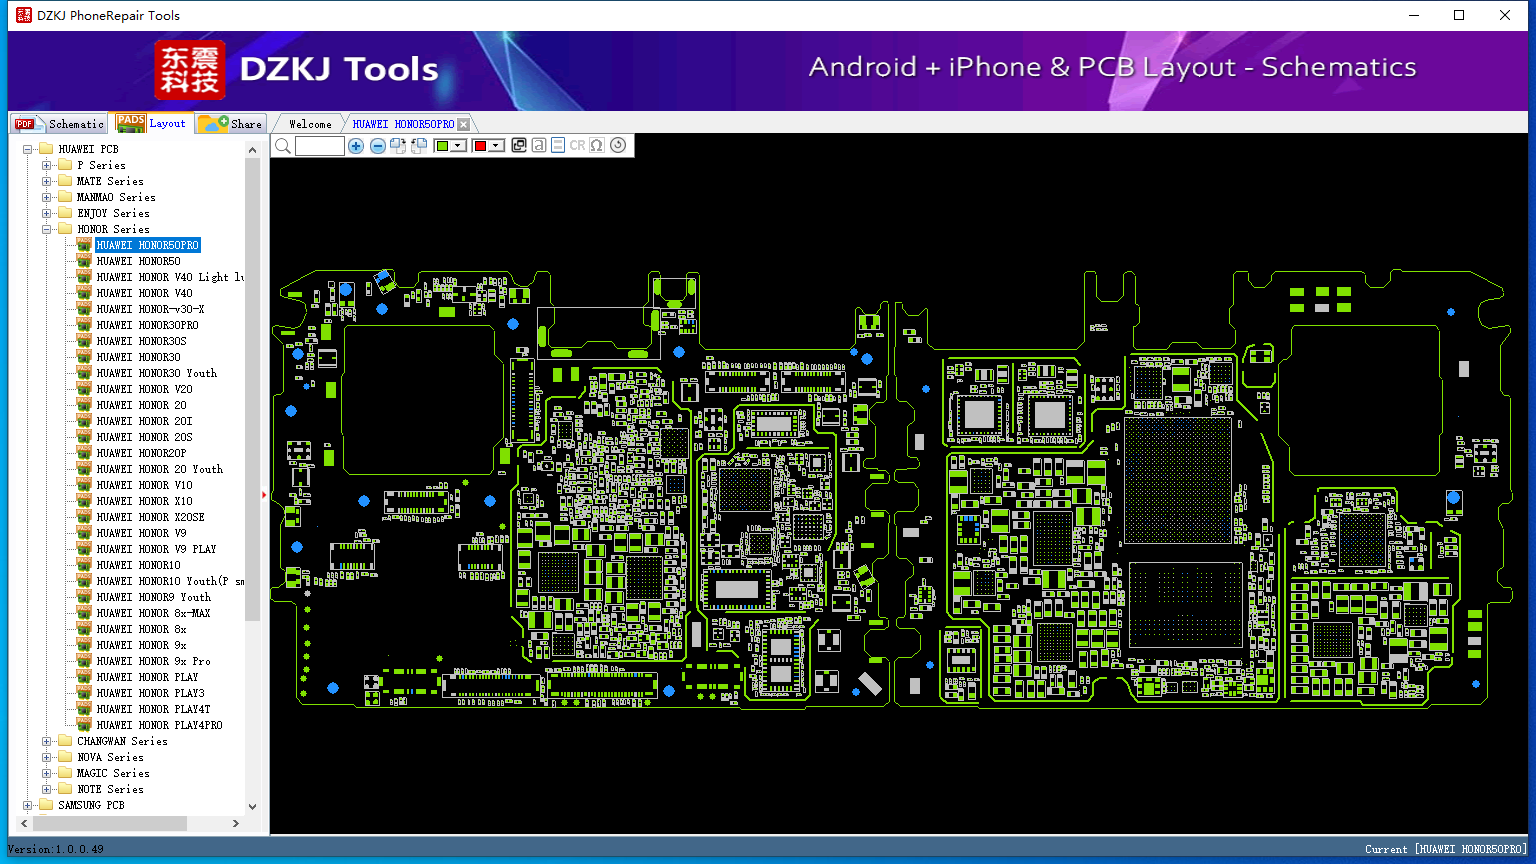1536x864 pixels.
Task: Open HUAWEI HONOR 20 Youth layout
Action: 159,469
